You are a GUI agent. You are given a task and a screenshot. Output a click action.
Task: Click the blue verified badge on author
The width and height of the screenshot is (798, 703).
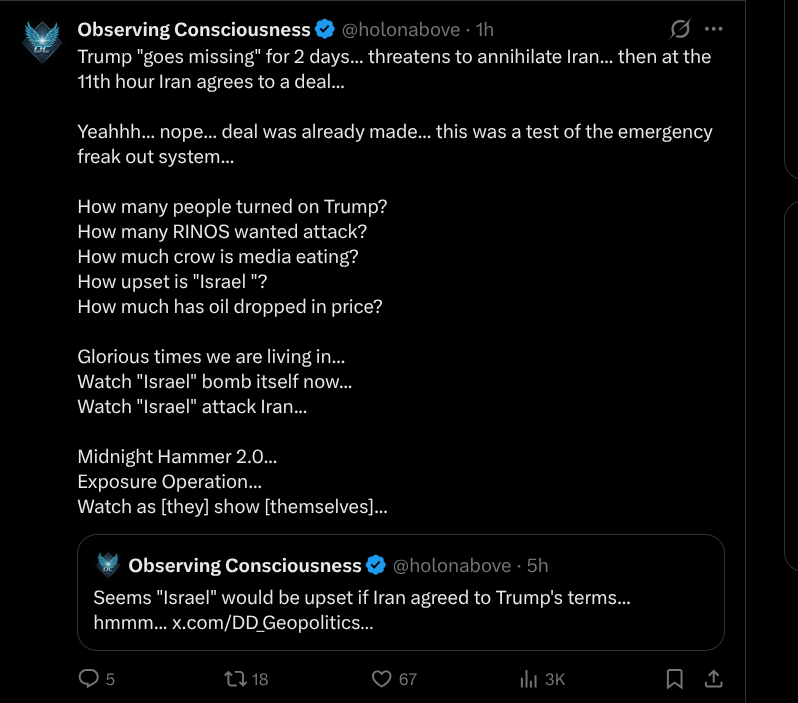coord(326,30)
